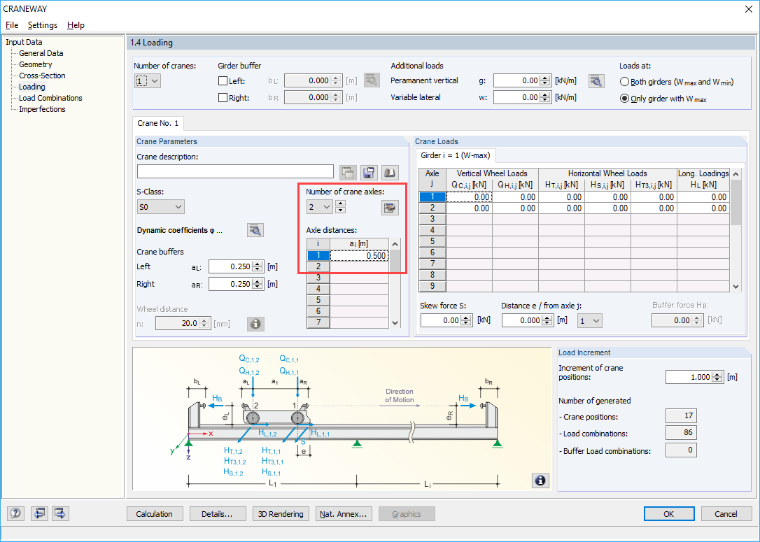
Task: Adjust the crane axles number spinner
Action: (341, 207)
